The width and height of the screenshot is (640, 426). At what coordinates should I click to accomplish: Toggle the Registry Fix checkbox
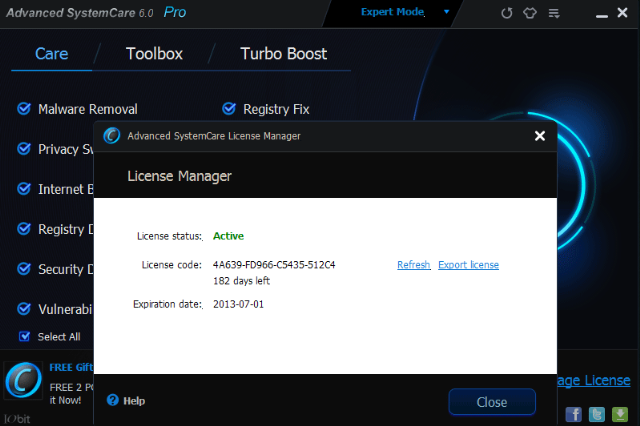click(x=229, y=109)
